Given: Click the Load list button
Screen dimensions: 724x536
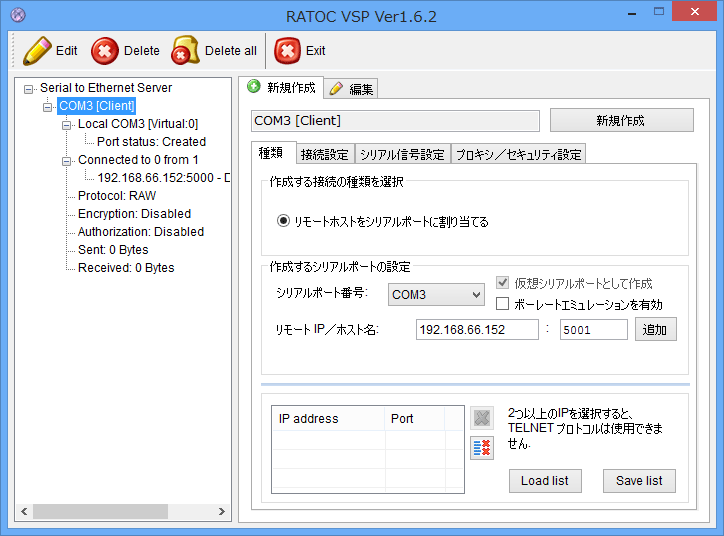Looking at the screenshot, I should (x=545, y=481).
